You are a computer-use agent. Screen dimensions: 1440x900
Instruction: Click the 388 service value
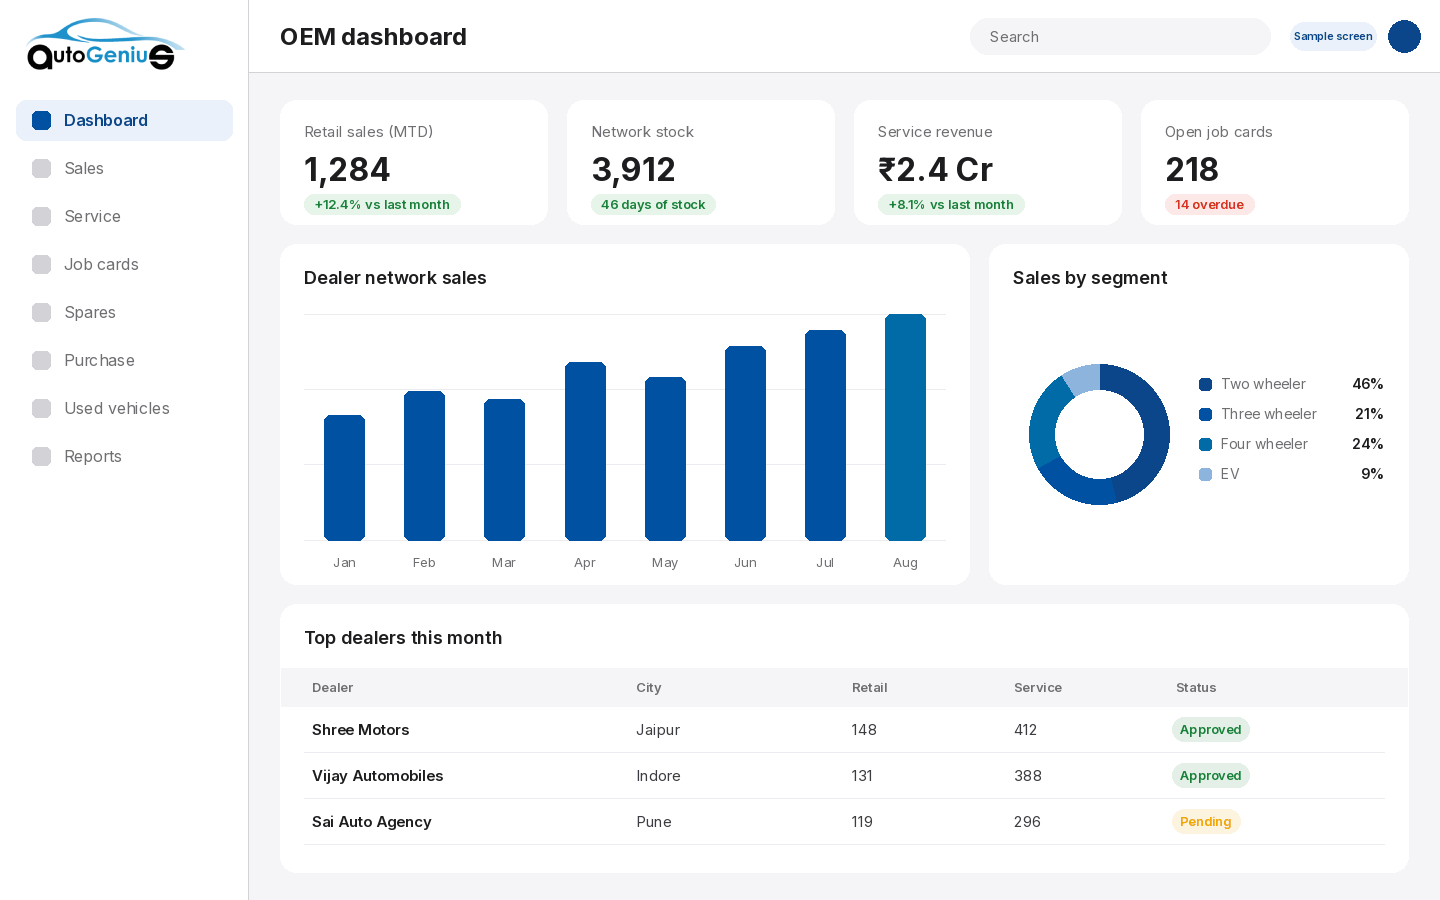pos(1028,776)
